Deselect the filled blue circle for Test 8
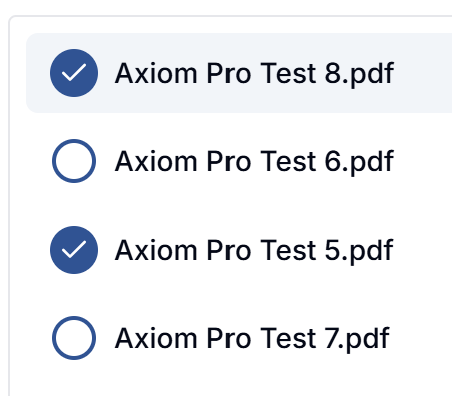 pyautogui.click(x=74, y=73)
